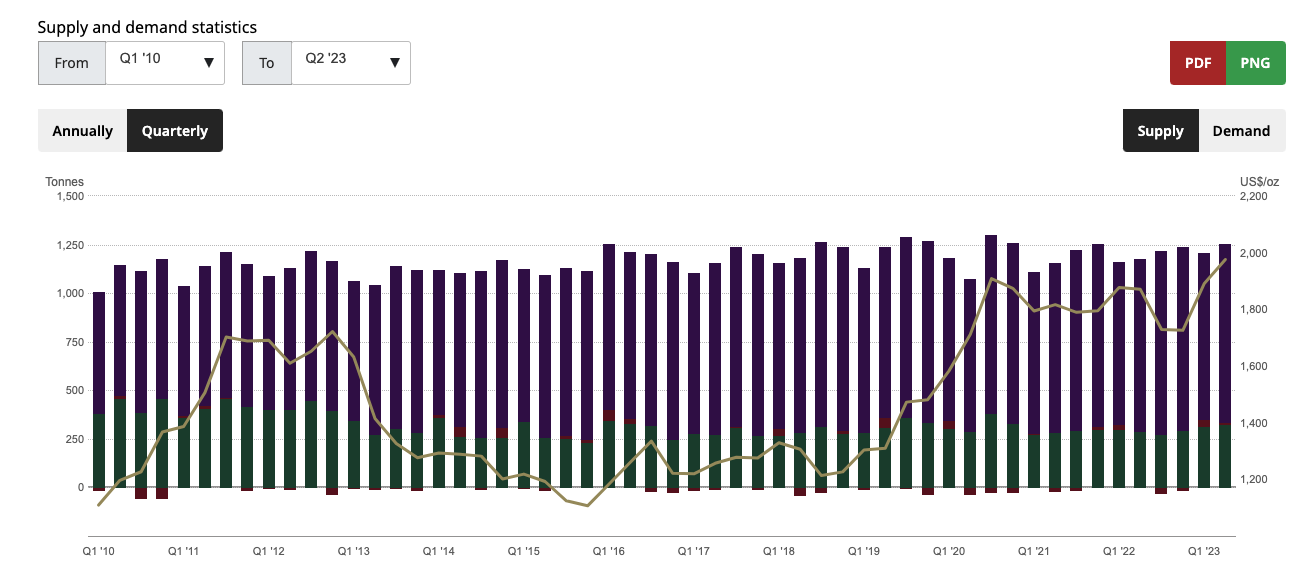Switch to Annually view
Viewport: 1306px width, 585px height.
tap(81, 130)
